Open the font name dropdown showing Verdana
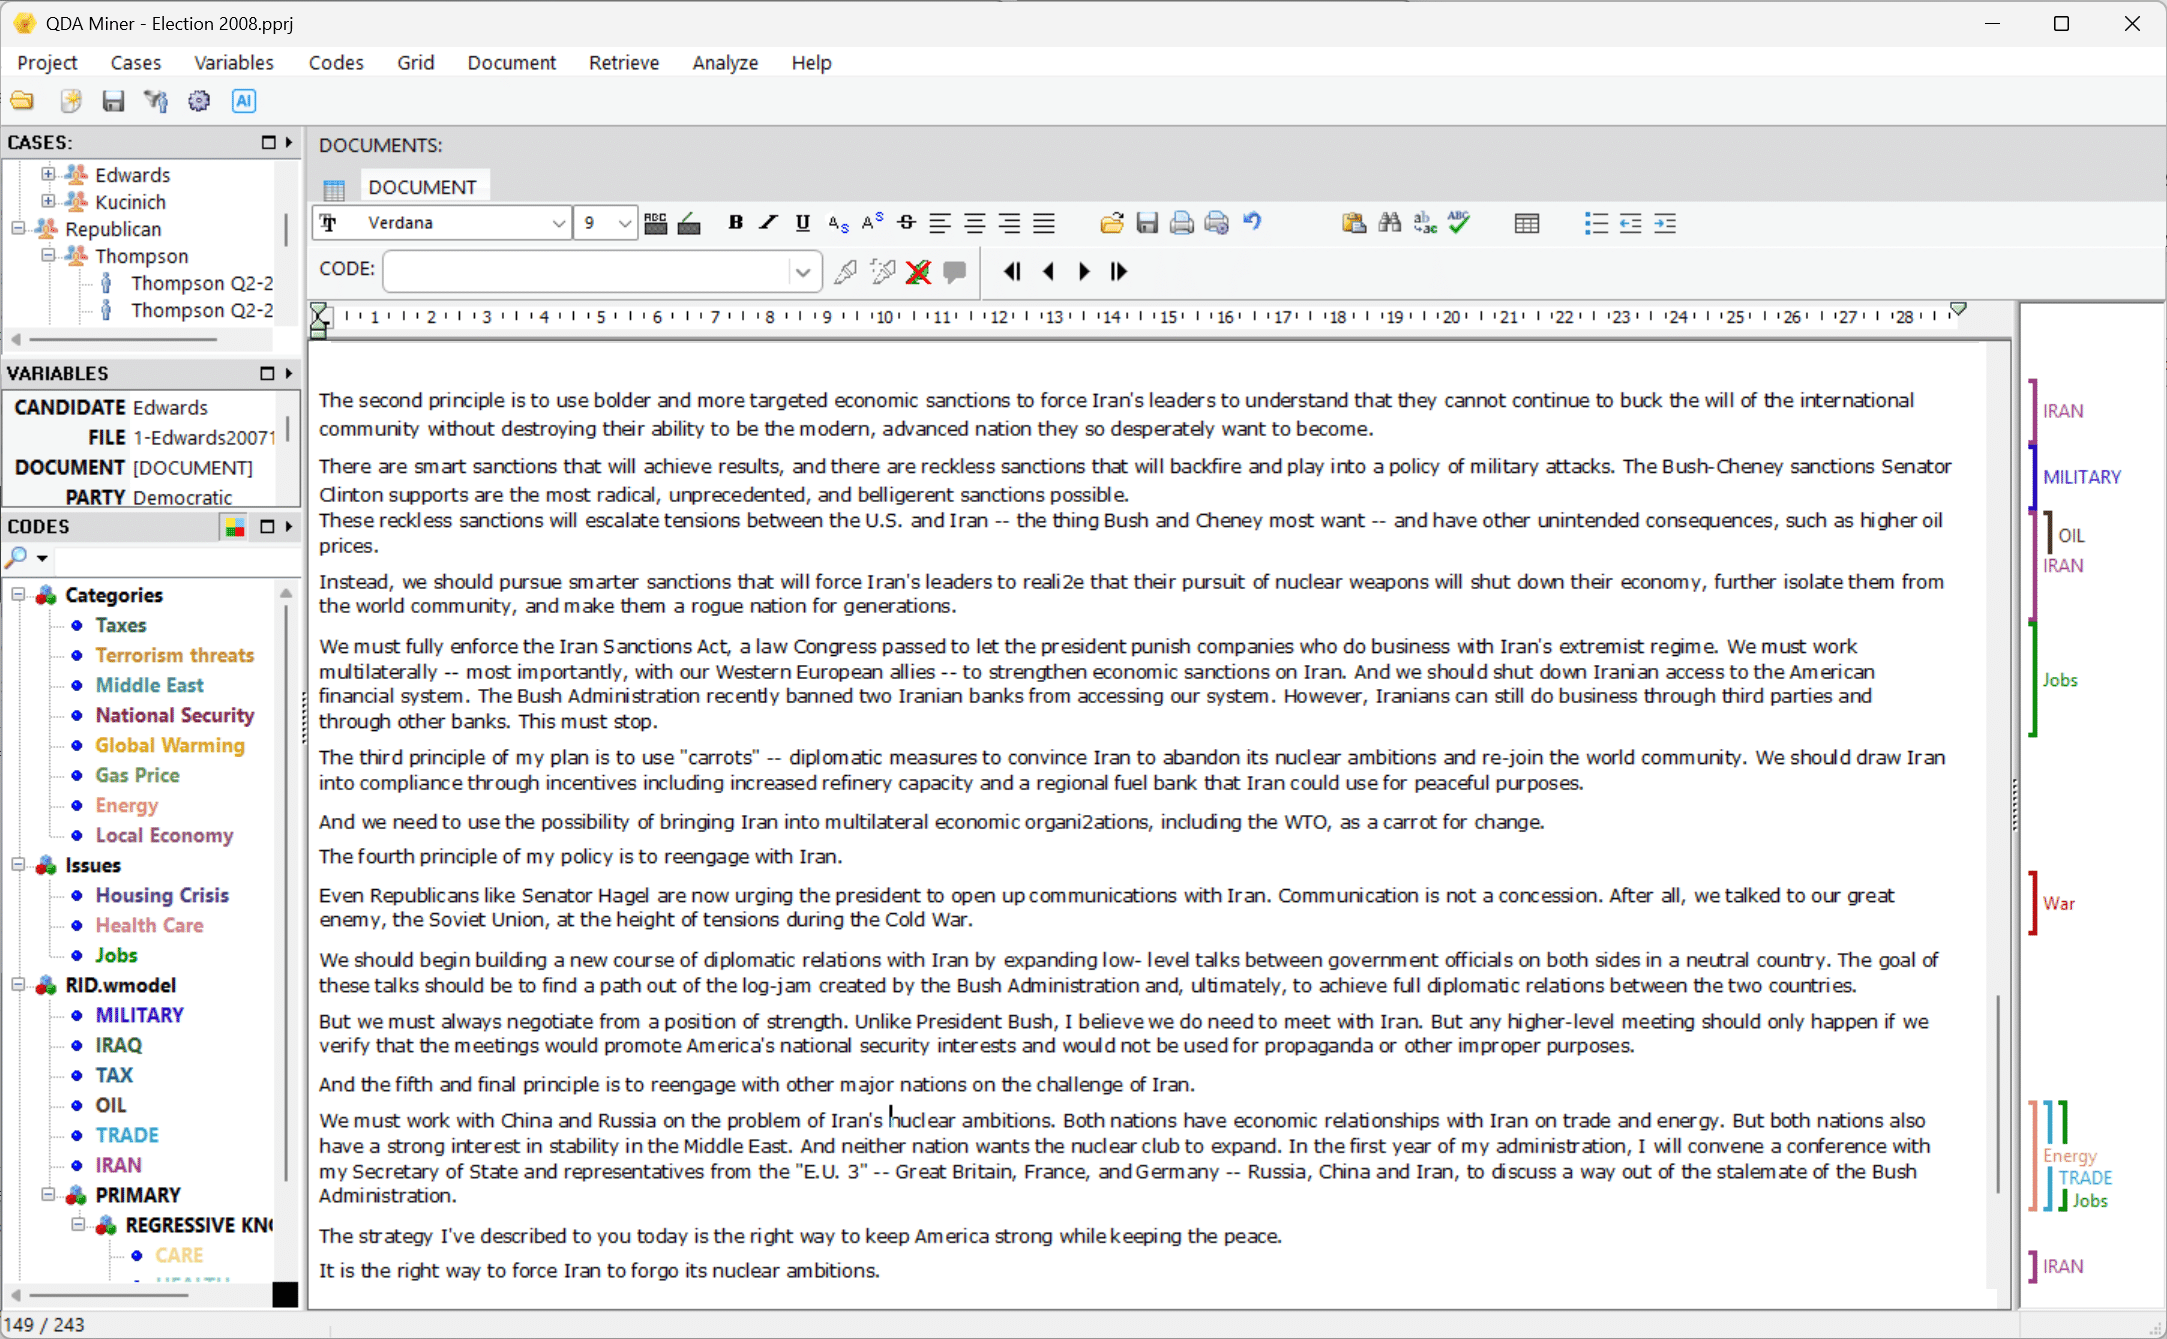The height and width of the screenshot is (1339, 2167). (558, 223)
